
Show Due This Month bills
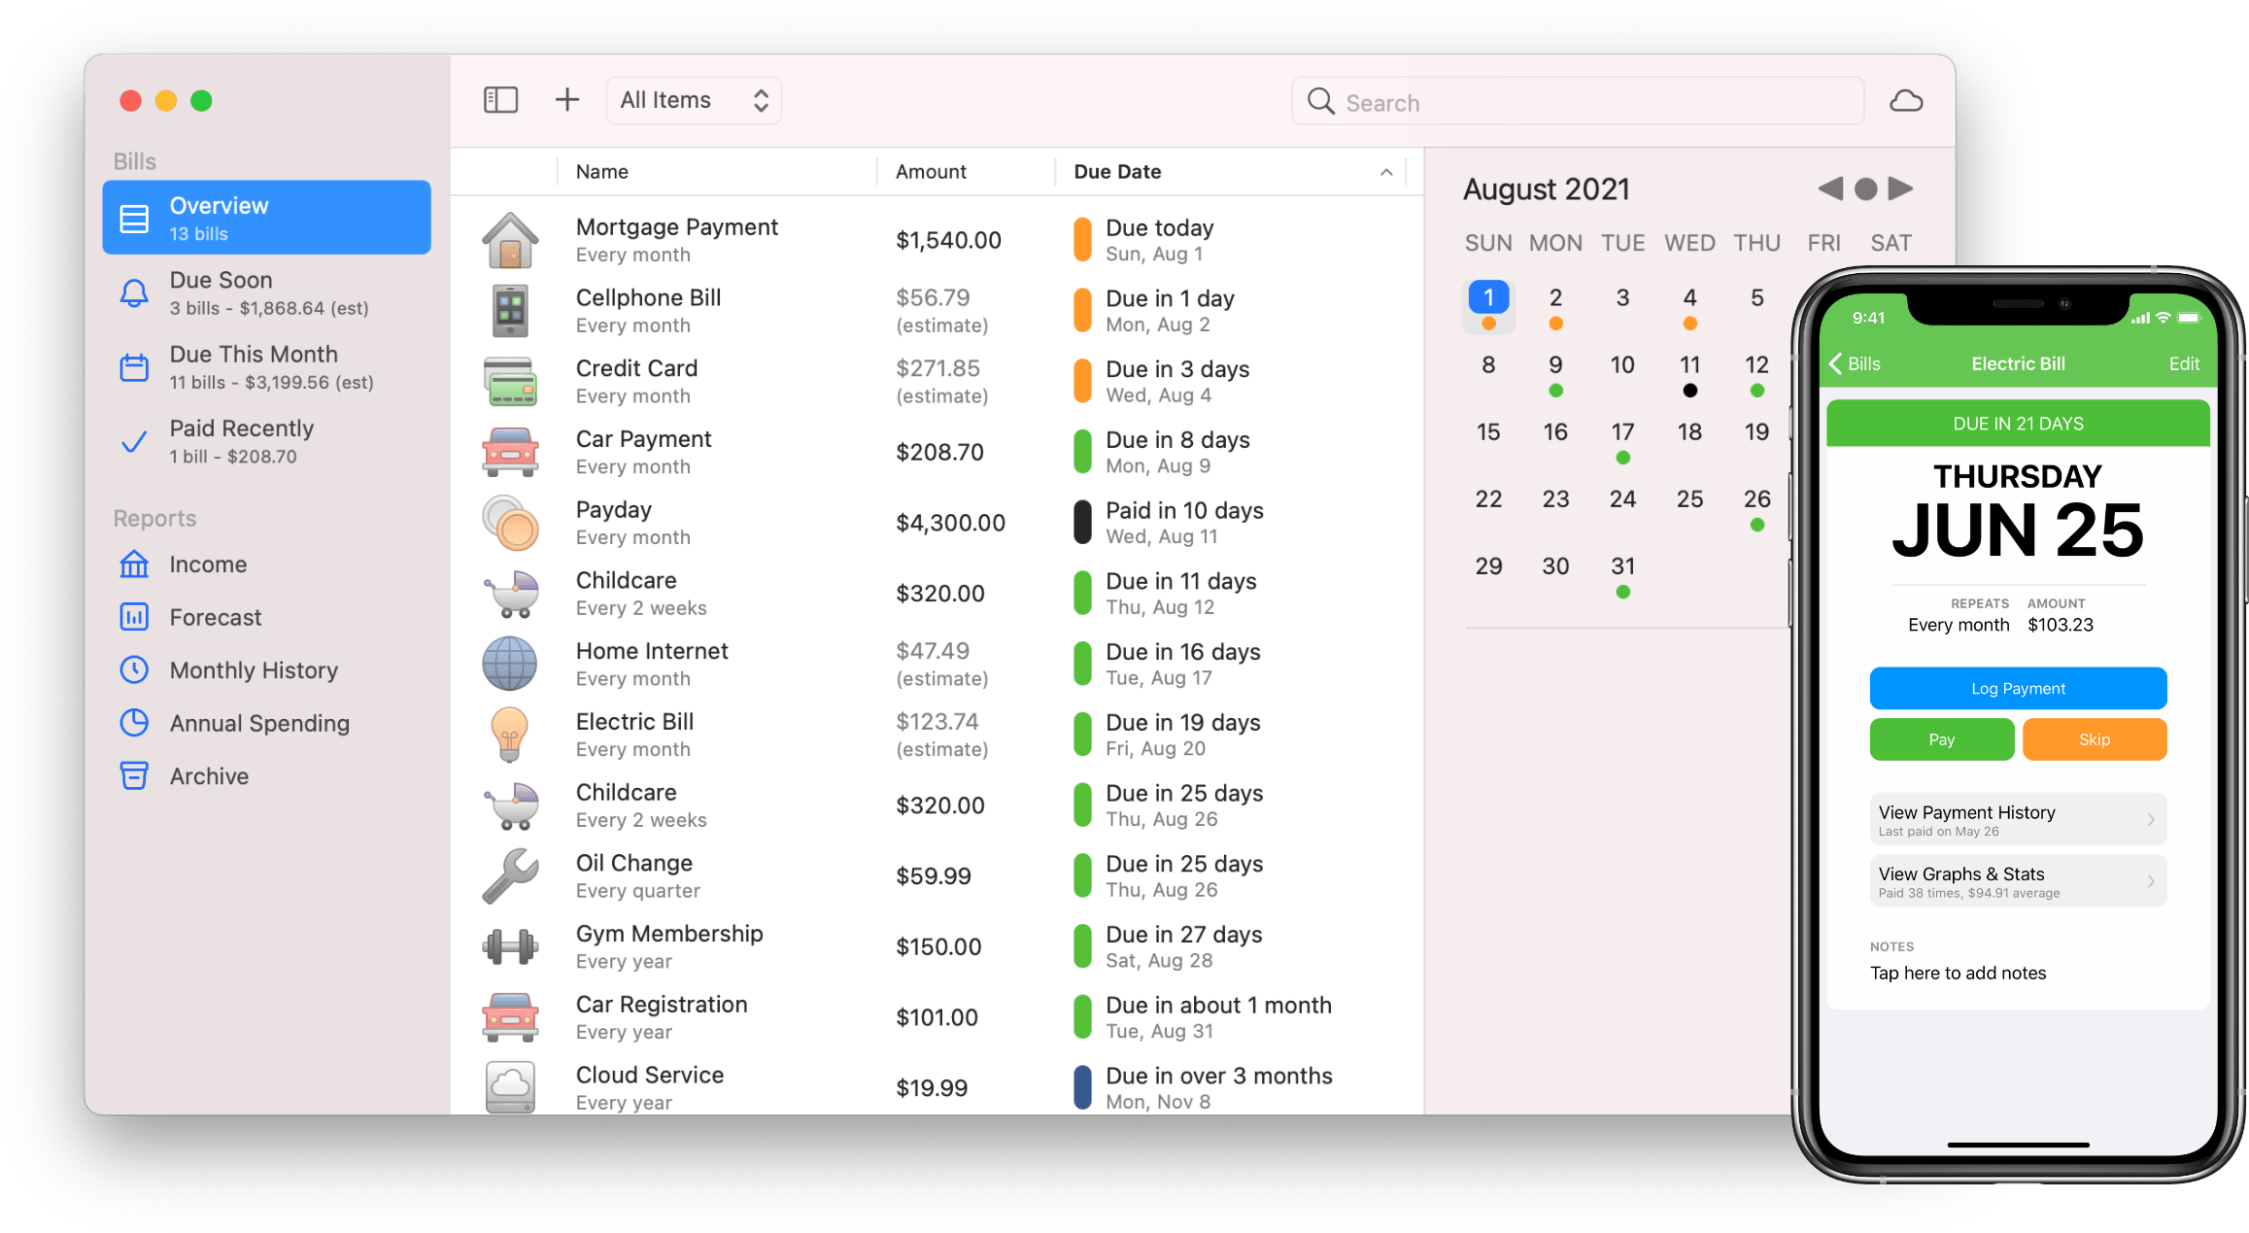click(x=267, y=367)
